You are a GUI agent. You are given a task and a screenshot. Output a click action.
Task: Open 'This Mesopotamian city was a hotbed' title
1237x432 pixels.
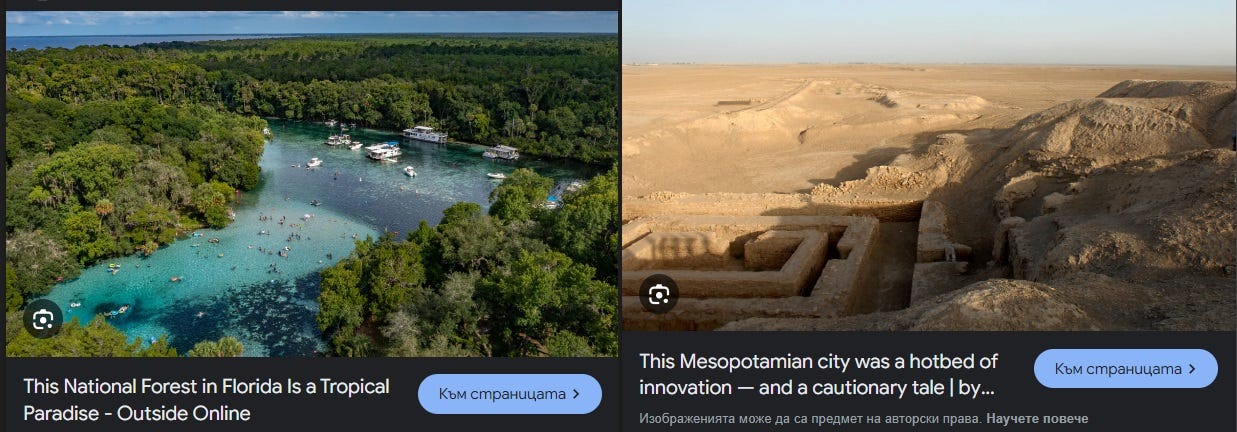819,375
